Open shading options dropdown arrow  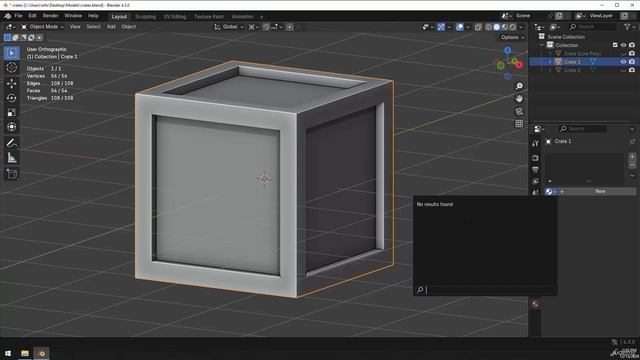coord(521,27)
